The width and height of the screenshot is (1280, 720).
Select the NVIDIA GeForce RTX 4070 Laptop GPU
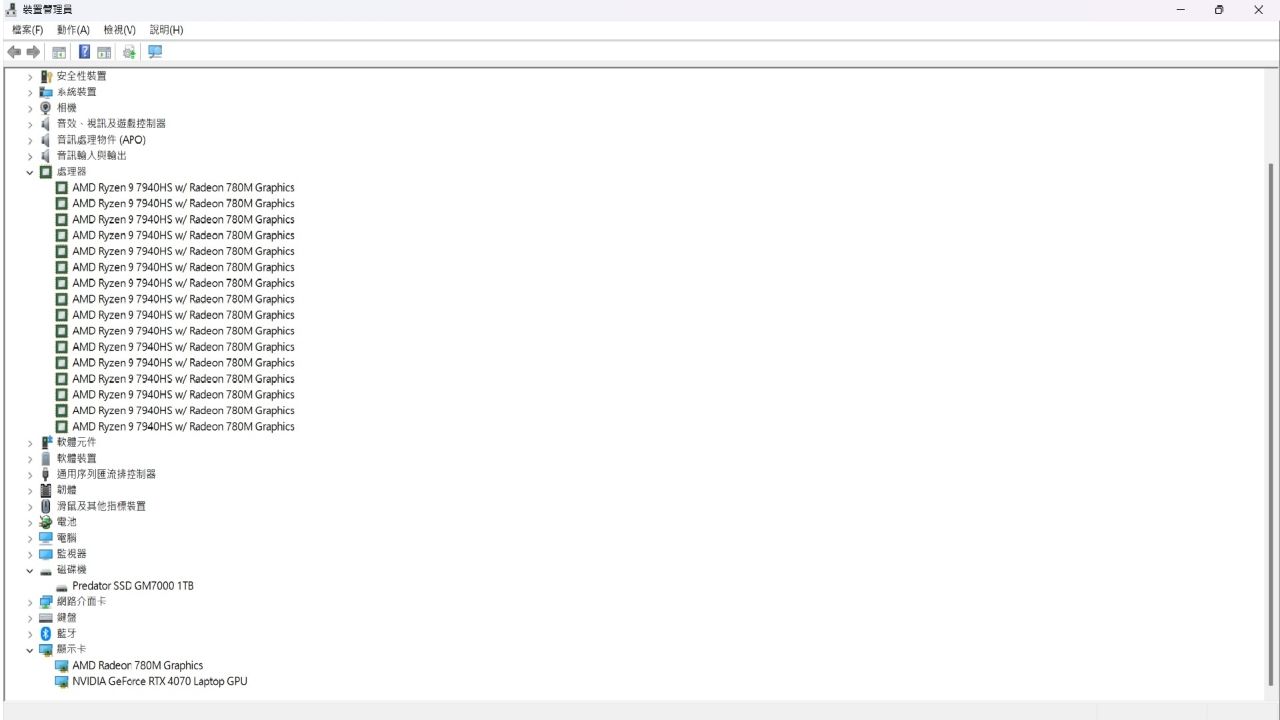(x=160, y=681)
